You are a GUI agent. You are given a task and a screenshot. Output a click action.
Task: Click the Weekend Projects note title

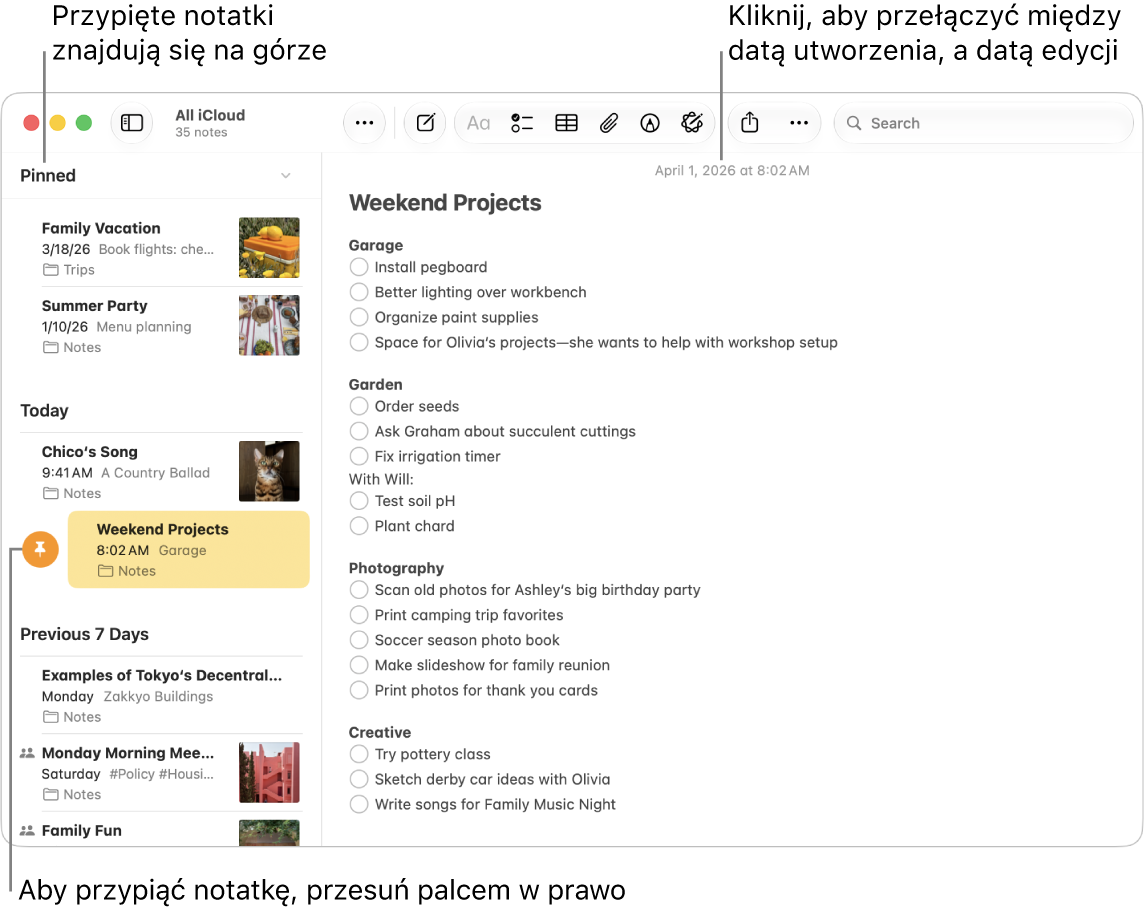445,203
